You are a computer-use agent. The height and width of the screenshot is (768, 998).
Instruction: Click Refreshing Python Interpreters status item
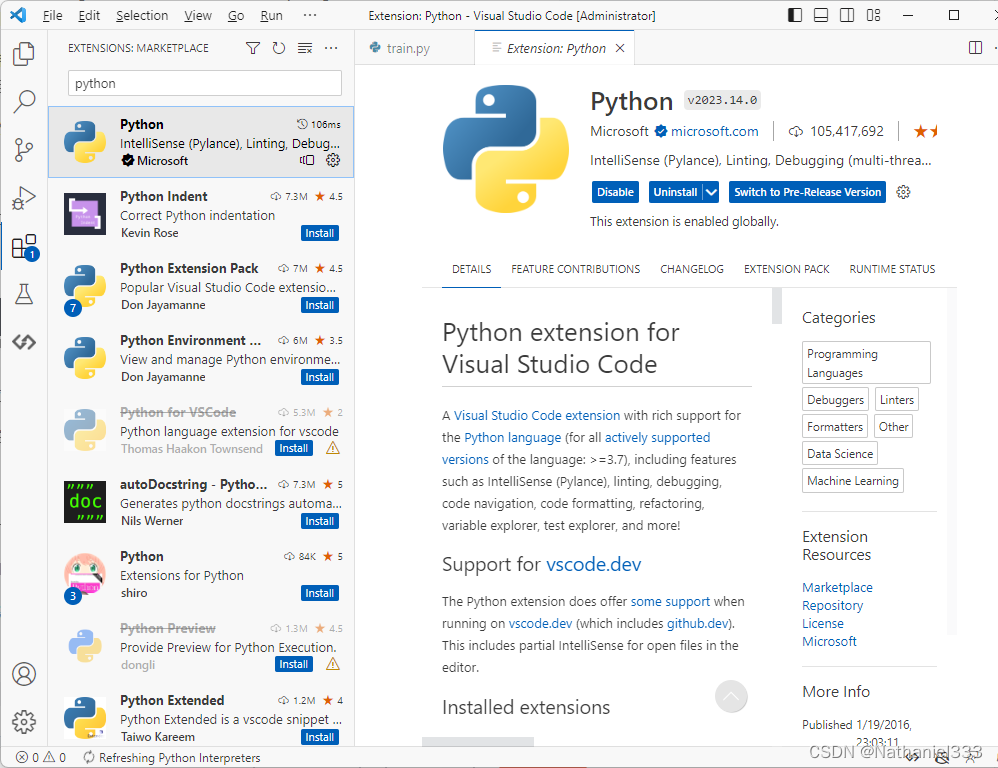[172, 757]
